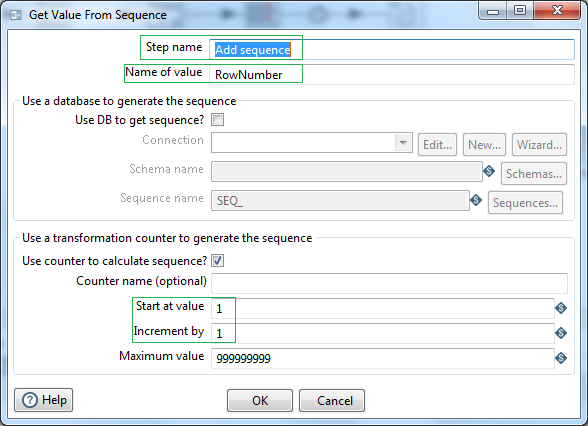The height and width of the screenshot is (426, 588).
Task: Dismiss the dialog with Cancel
Action: pos(332,400)
